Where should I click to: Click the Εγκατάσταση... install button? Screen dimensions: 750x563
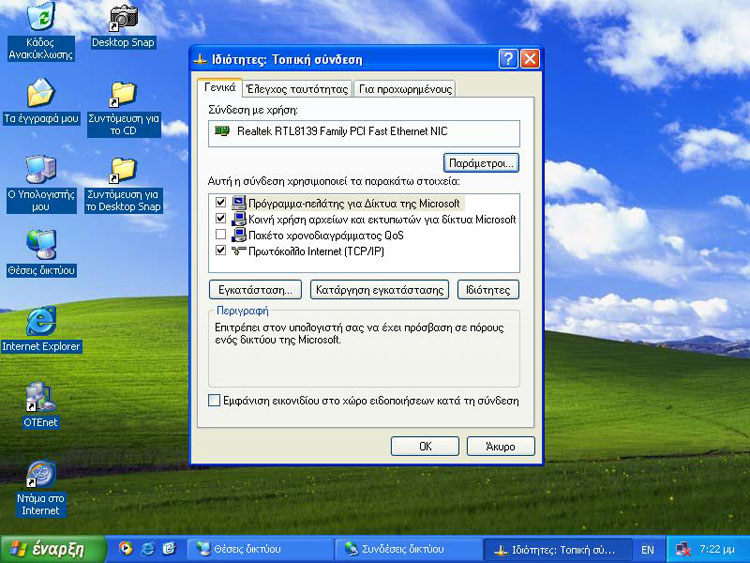pos(255,290)
